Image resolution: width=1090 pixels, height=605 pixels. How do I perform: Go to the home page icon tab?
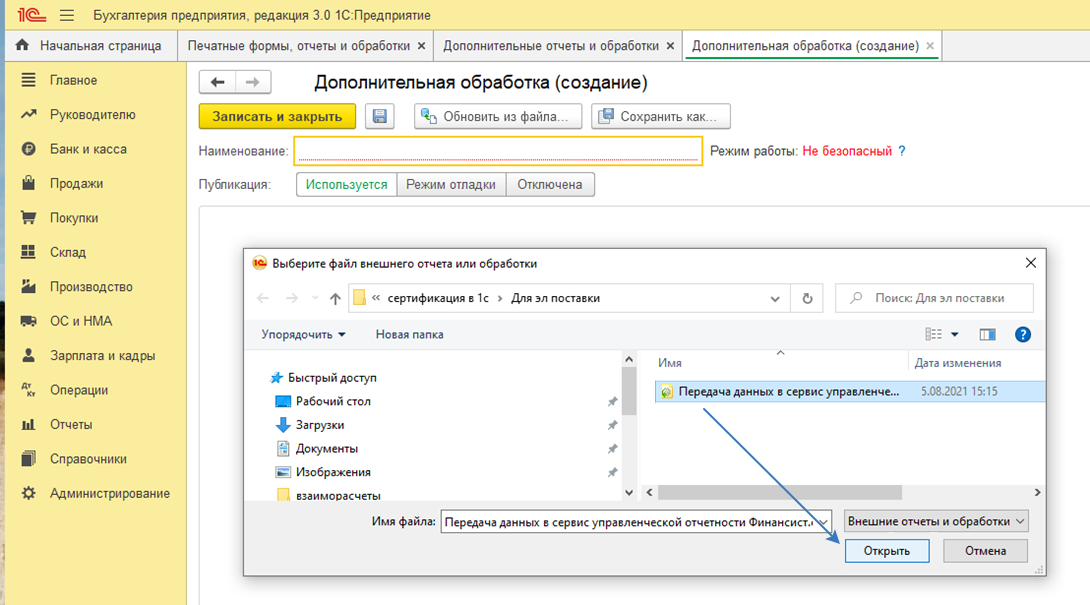(22, 45)
